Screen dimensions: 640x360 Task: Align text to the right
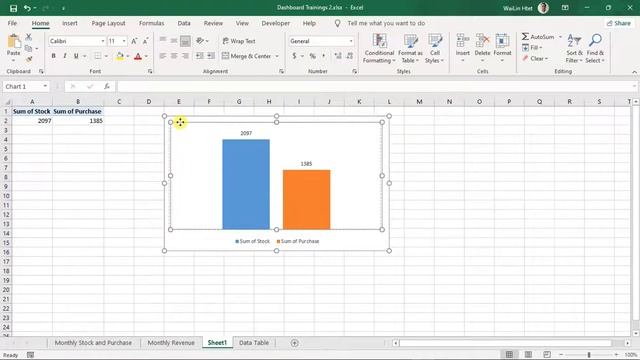pyautogui.click(x=185, y=56)
